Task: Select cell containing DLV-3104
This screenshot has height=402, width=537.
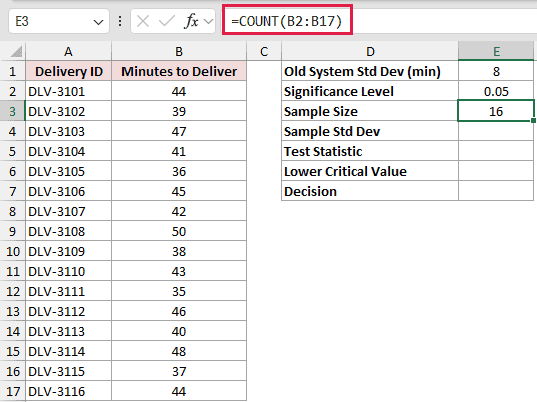Action: click(68, 151)
